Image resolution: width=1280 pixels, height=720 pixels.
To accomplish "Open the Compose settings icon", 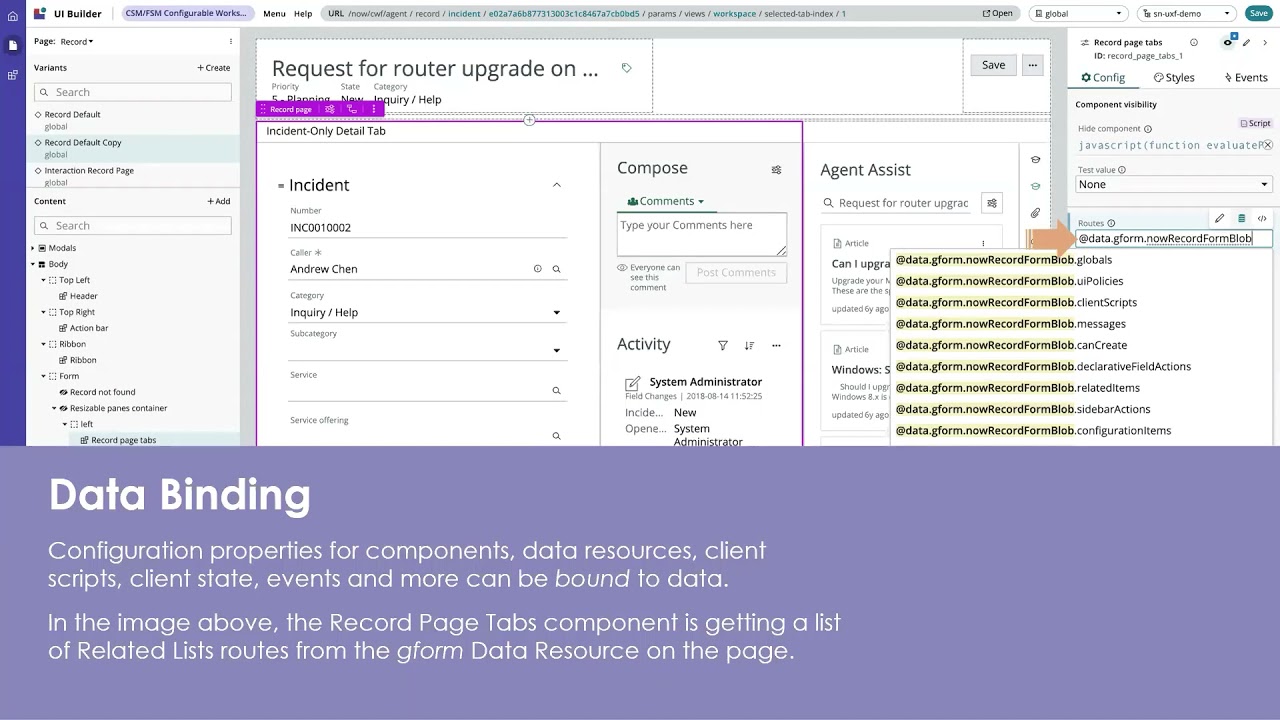I will click(x=776, y=170).
